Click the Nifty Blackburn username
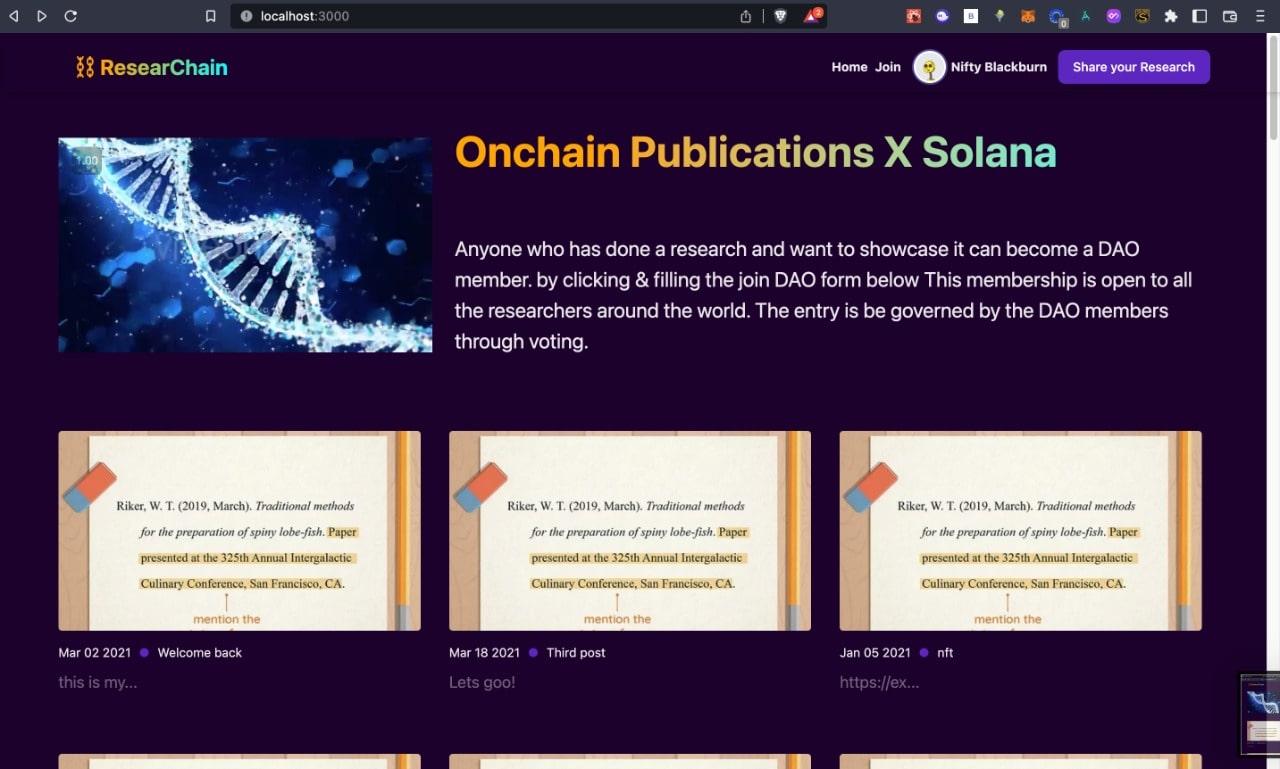This screenshot has width=1280, height=769. [x=999, y=67]
